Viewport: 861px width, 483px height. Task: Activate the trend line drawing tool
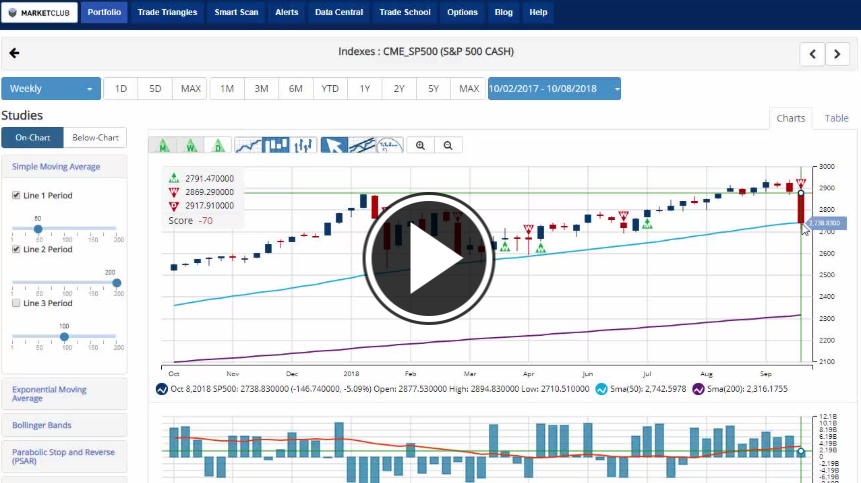(x=362, y=145)
